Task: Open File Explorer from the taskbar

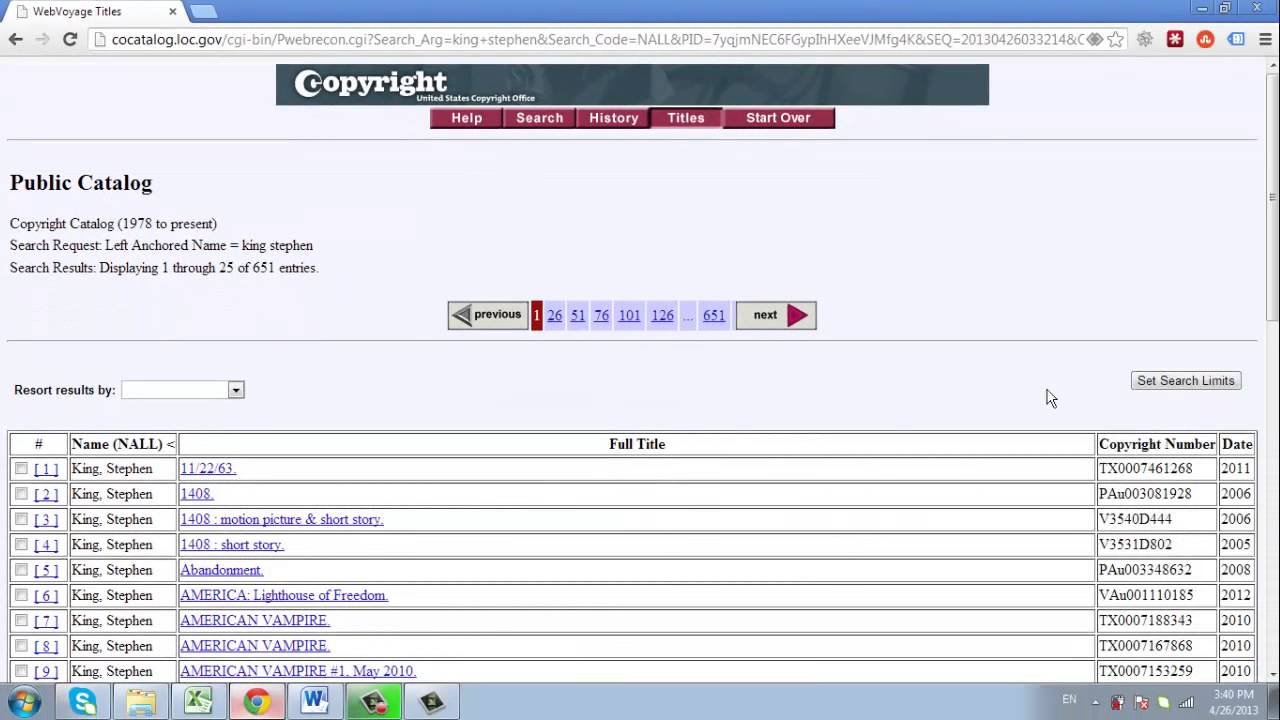Action: tap(141, 702)
